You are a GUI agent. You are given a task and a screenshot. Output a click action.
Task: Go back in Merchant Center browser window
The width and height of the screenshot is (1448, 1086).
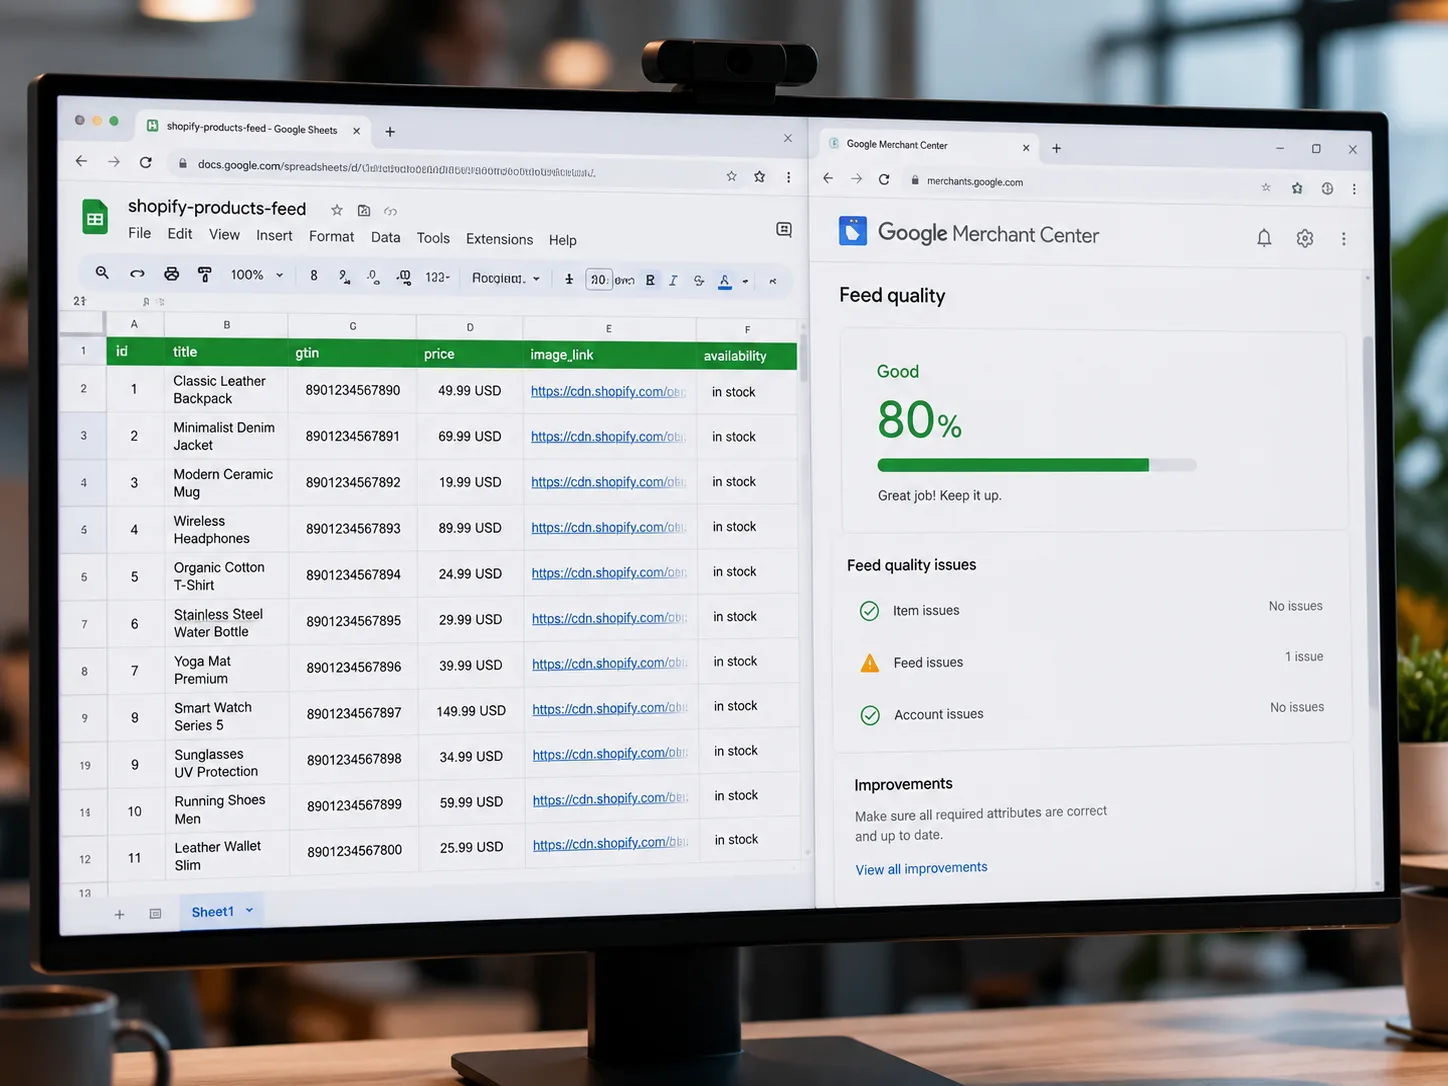pyautogui.click(x=828, y=178)
